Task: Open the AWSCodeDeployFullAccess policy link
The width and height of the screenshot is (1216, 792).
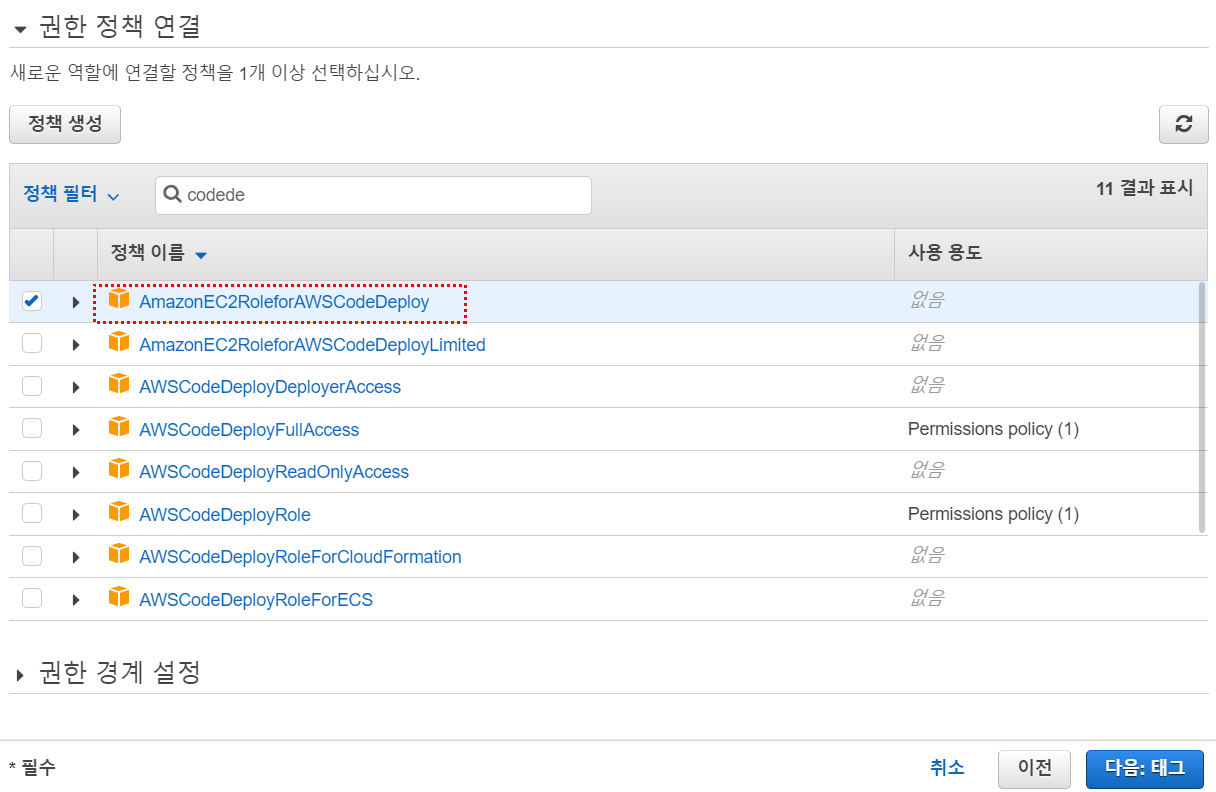Action: tap(249, 430)
